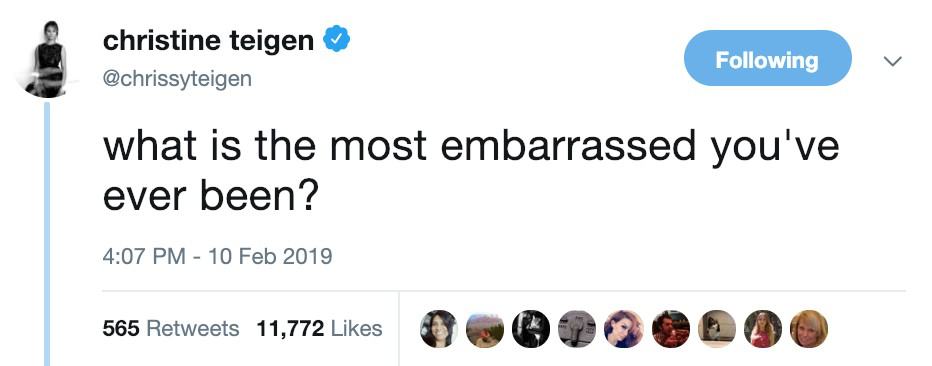
Task: Click the blue vertical thread connector line
Action: point(48,234)
